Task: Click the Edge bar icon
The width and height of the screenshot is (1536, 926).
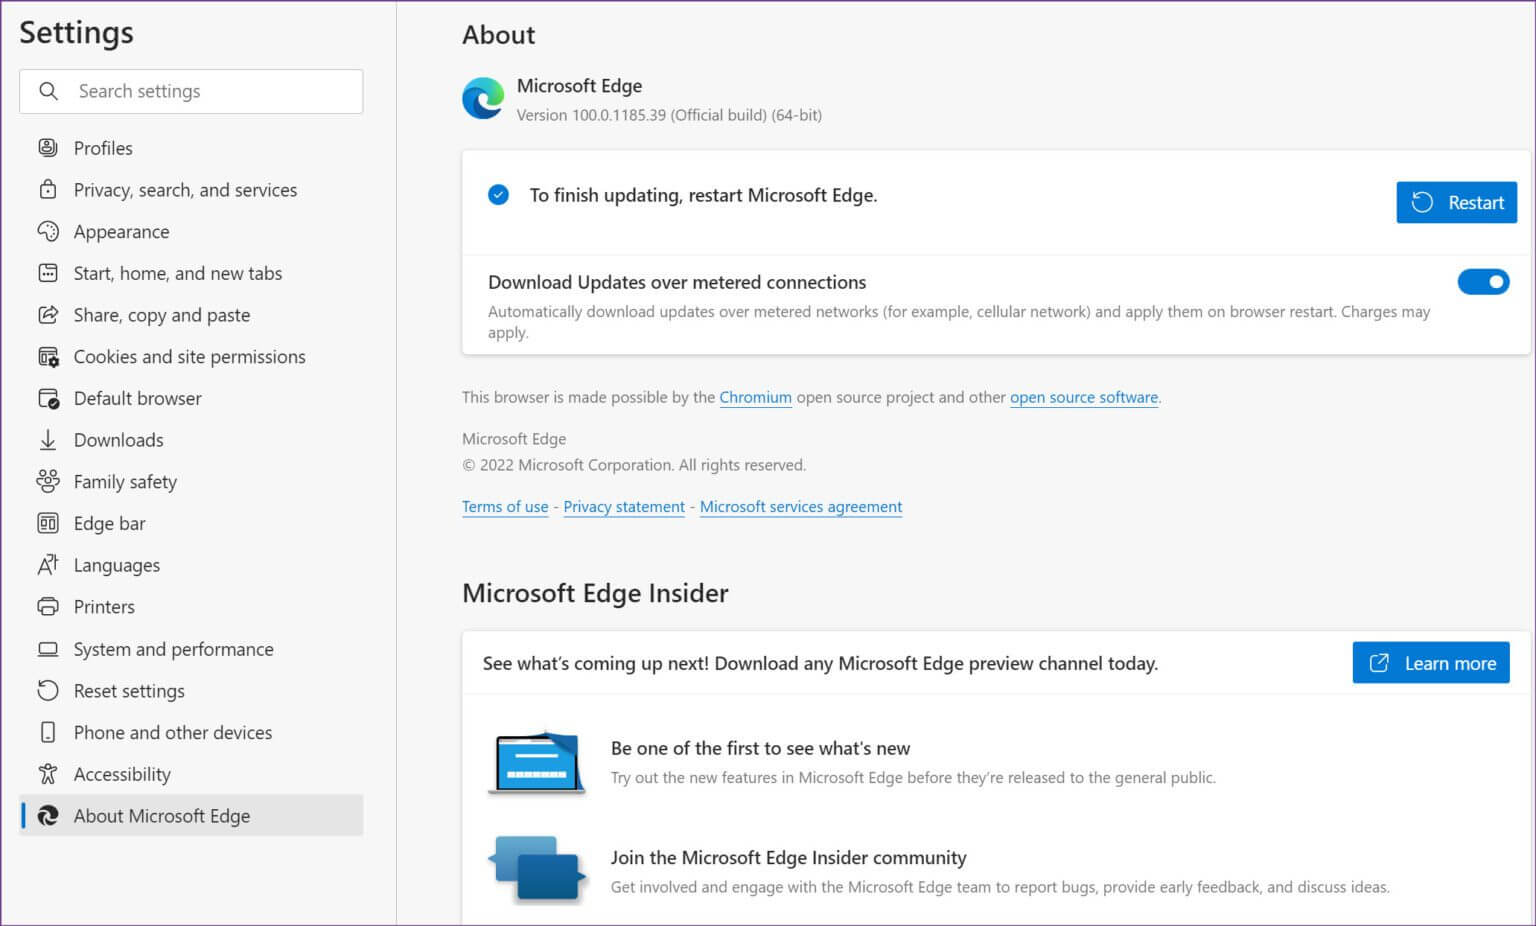Action: coord(47,523)
